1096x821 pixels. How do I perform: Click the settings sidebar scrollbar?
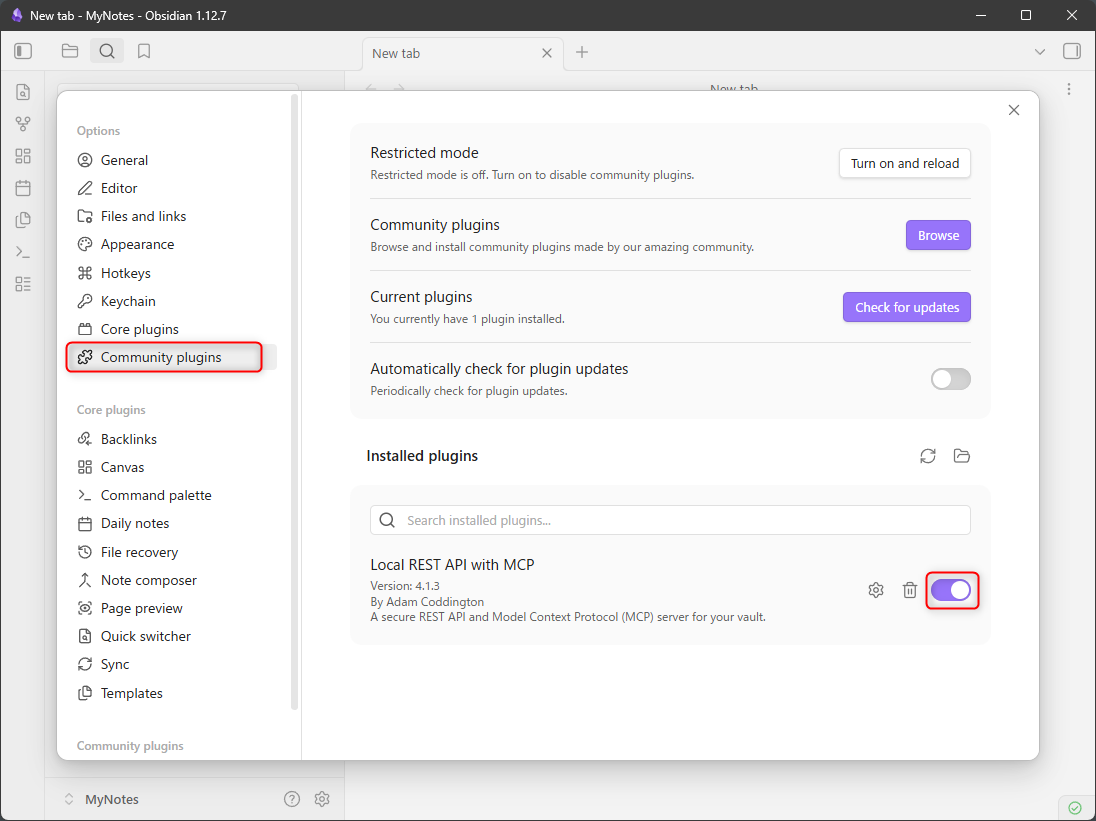[295, 402]
